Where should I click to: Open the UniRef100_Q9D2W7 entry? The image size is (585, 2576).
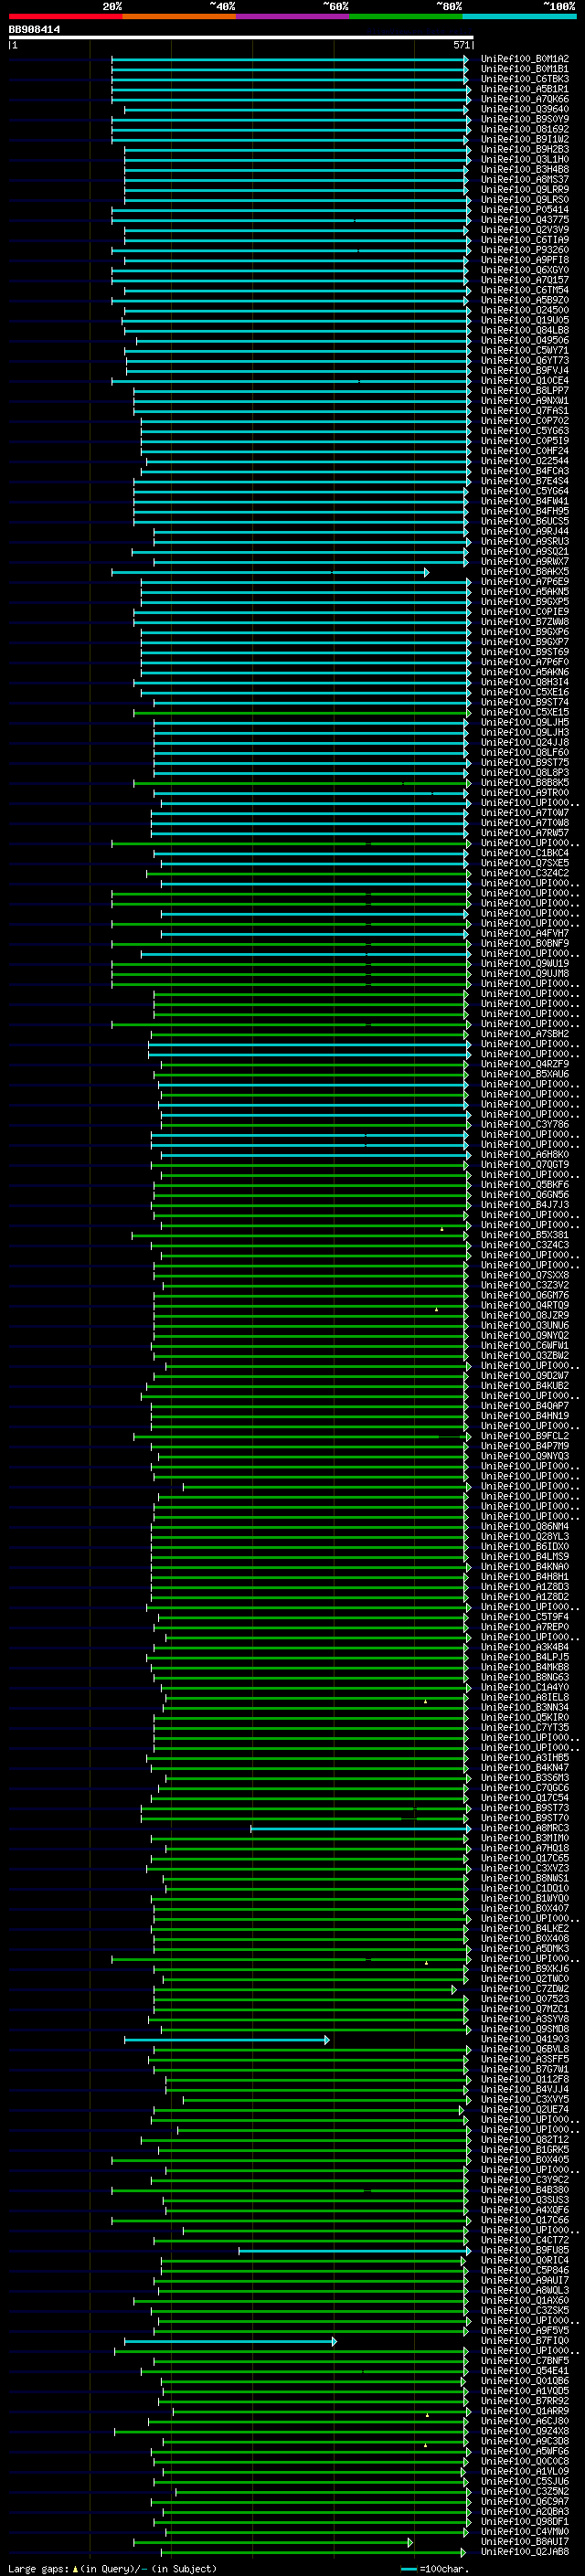point(525,1375)
